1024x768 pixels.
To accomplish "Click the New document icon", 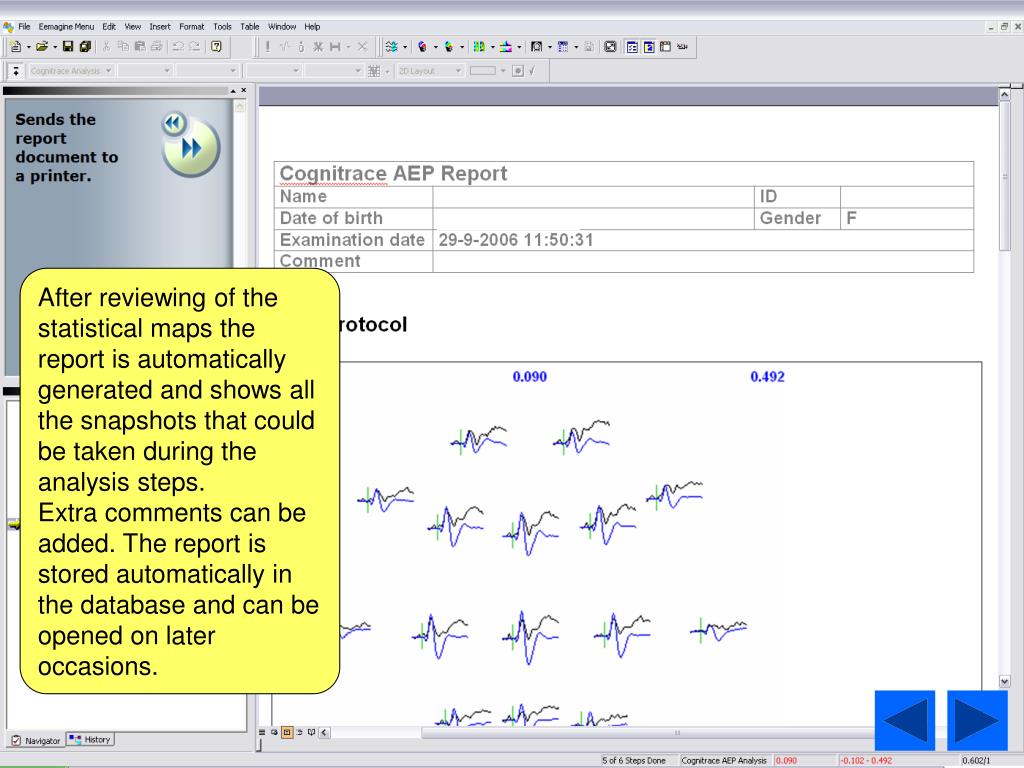I will [16, 46].
